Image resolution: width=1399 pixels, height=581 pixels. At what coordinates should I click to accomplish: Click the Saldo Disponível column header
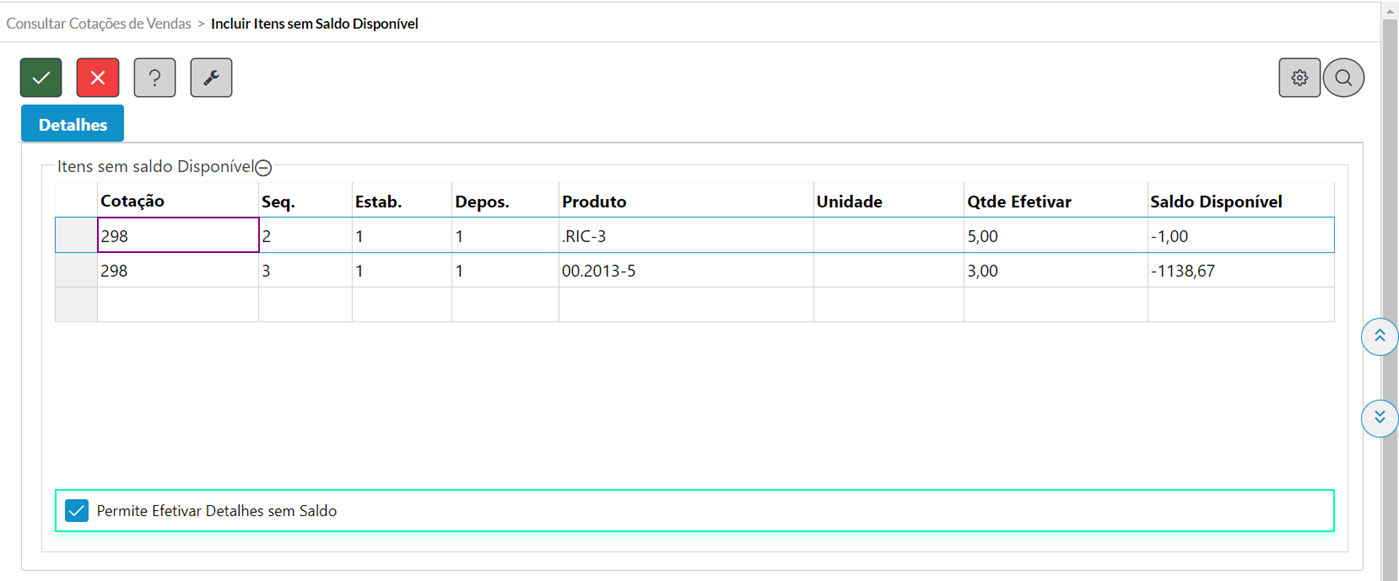1241,201
